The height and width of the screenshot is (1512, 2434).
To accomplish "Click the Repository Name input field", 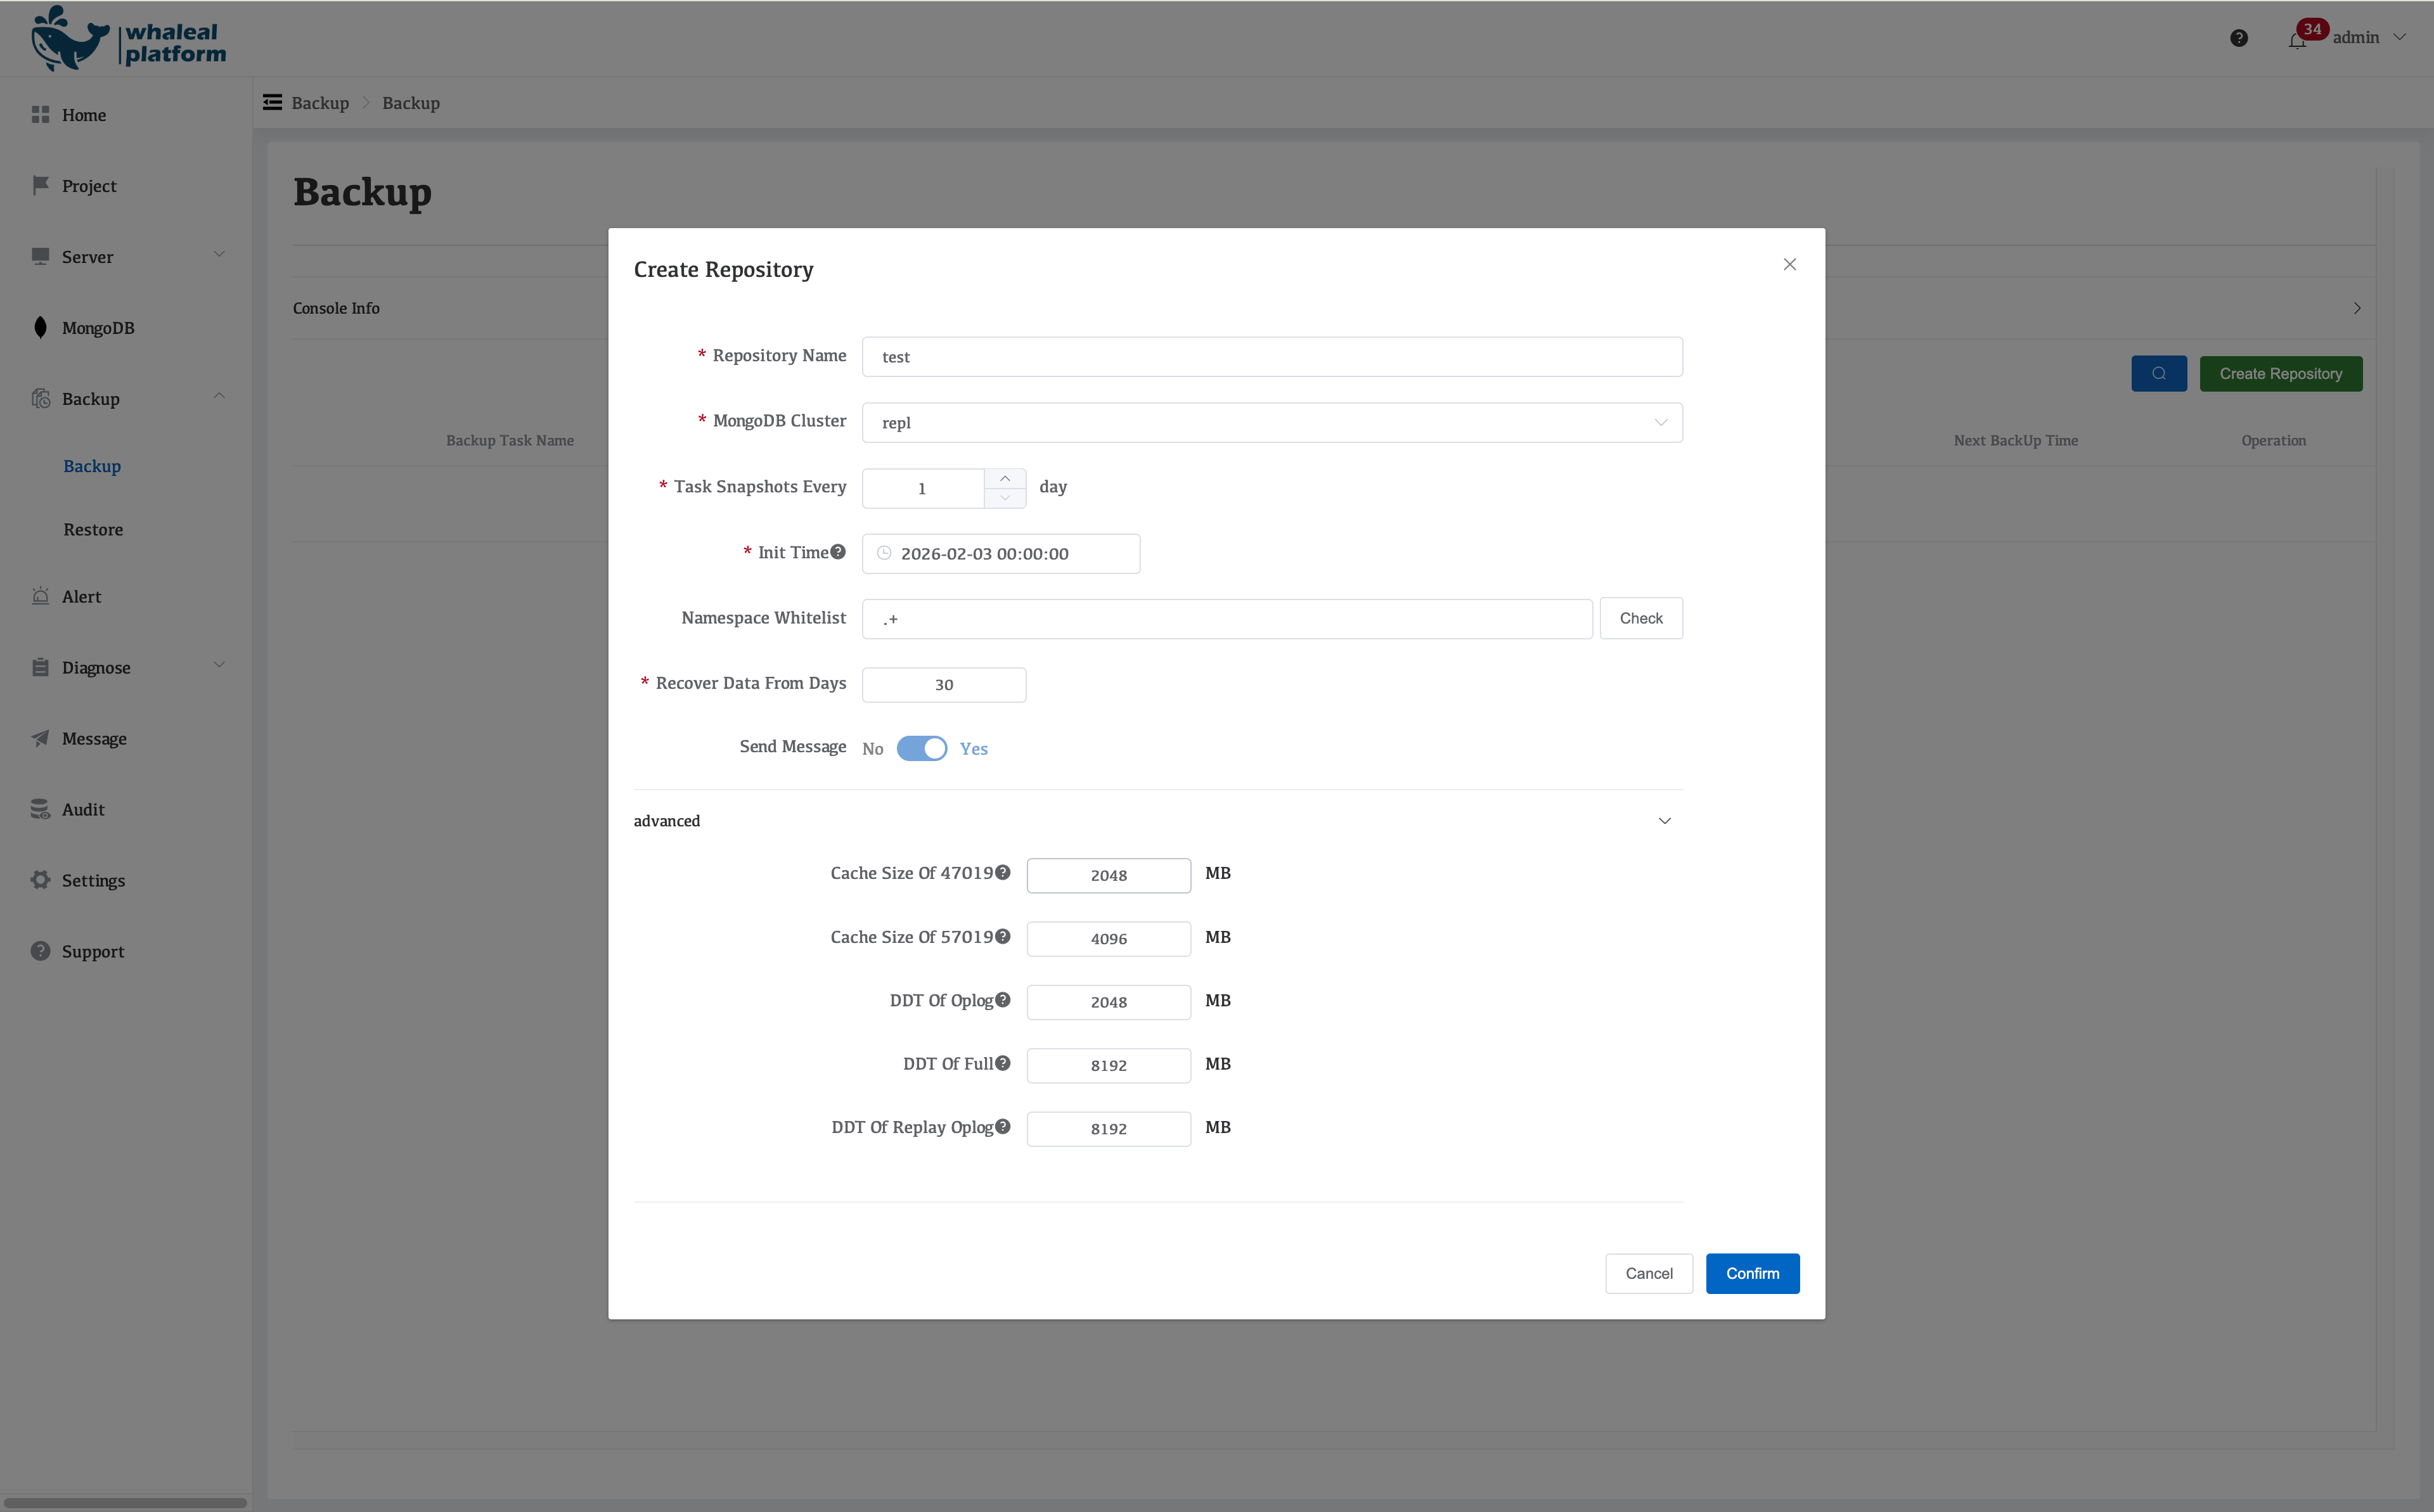I will point(1271,357).
